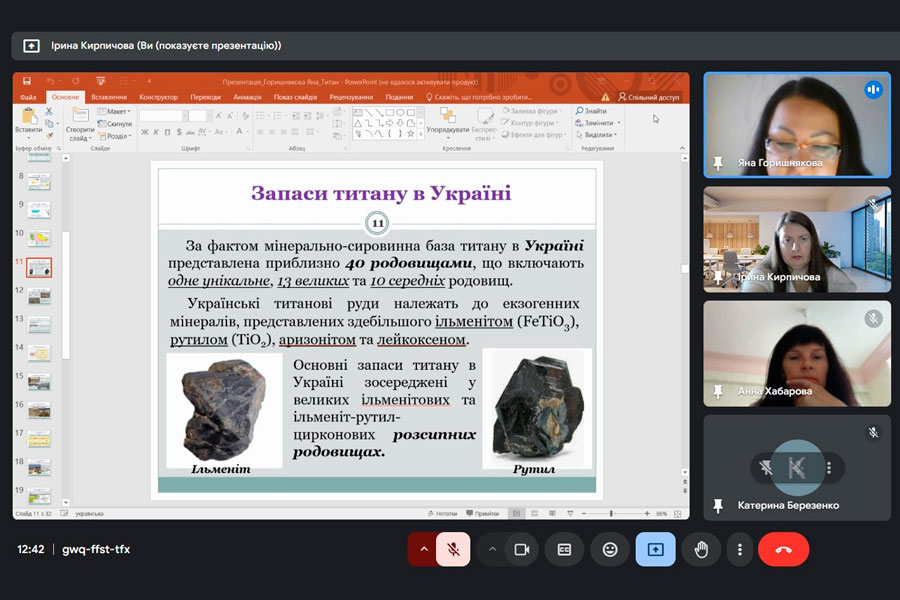This screenshot has height=600, width=900.
Task: Turn on closed captions
Action: click(565, 549)
